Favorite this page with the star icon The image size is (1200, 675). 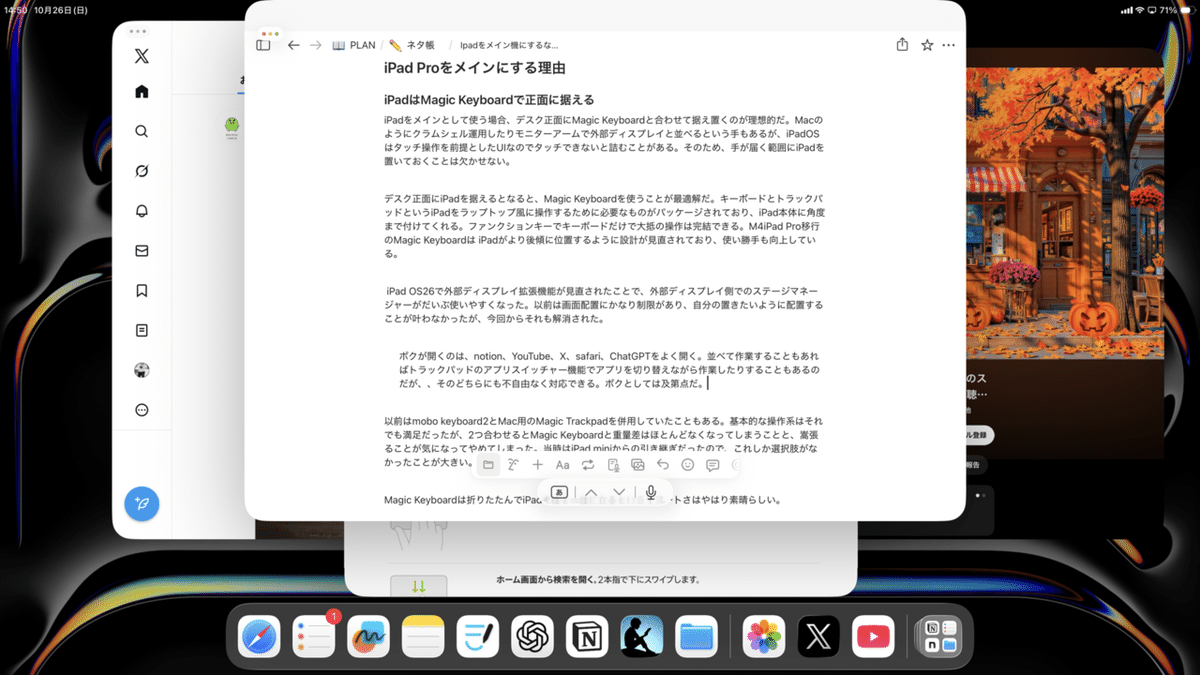tap(925, 45)
